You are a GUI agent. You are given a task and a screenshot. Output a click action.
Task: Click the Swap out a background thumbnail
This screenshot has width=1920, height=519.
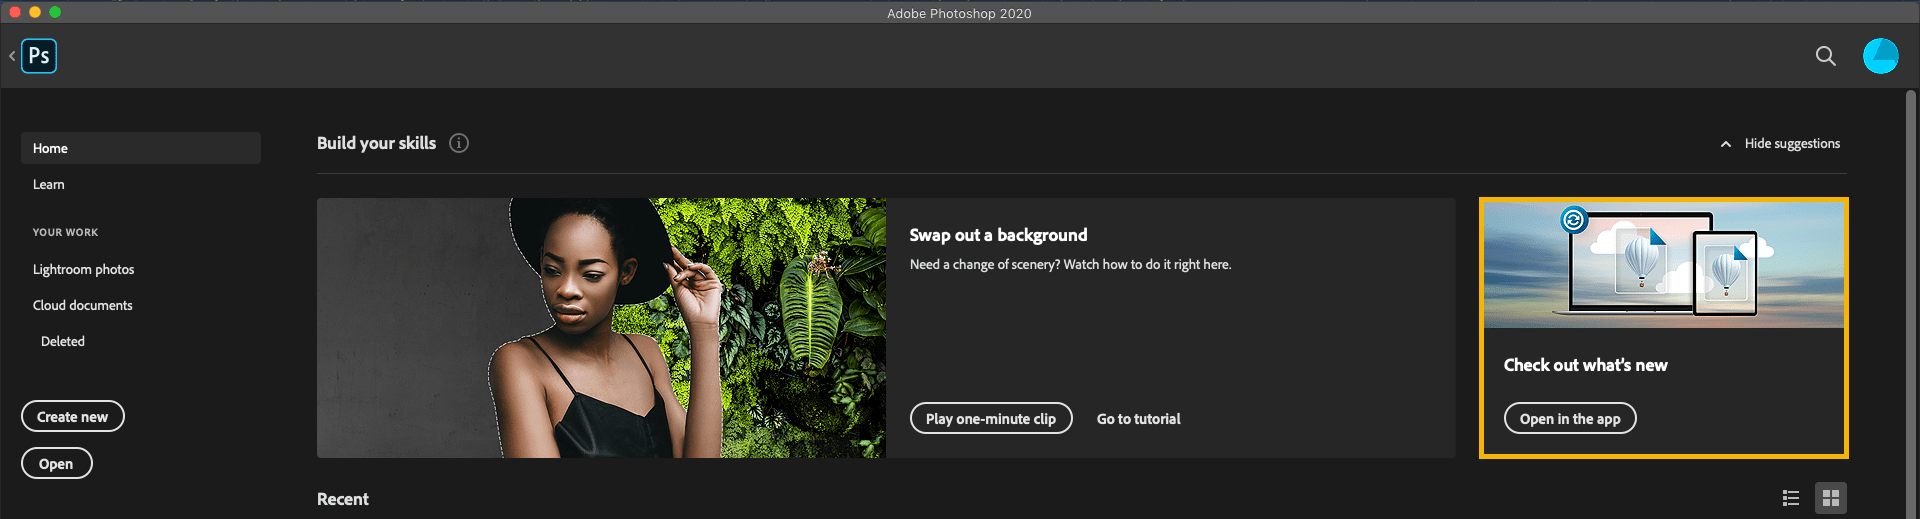pyautogui.click(x=601, y=328)
